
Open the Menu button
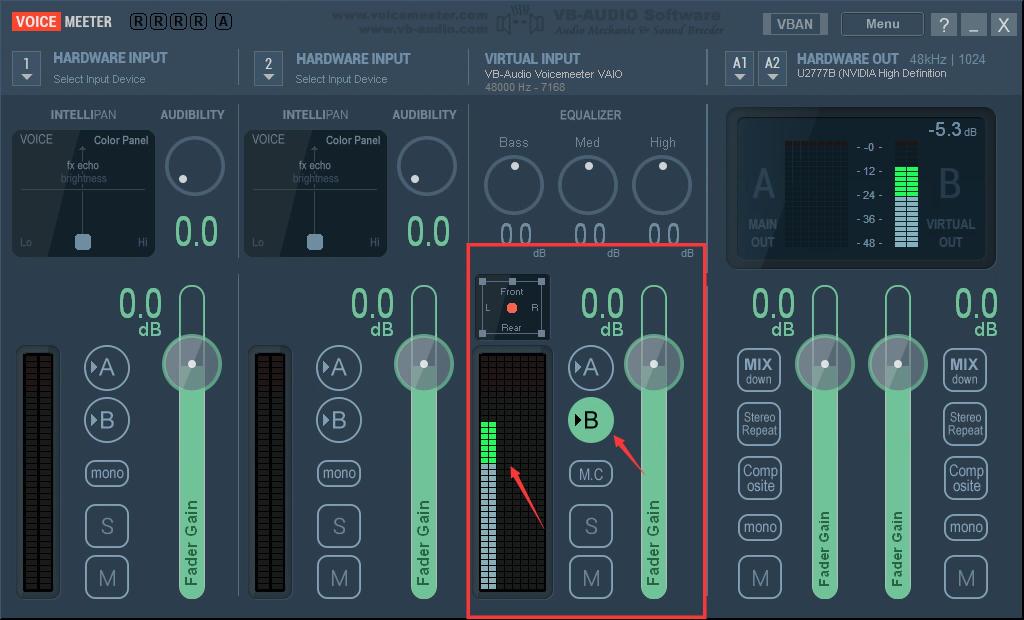(x=882, y=24)
